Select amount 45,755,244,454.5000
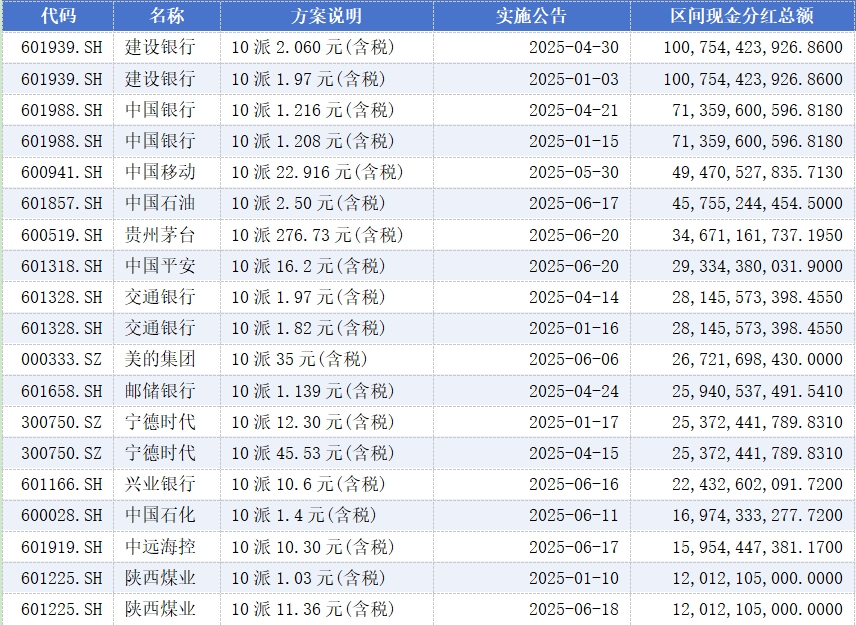Image resolution: width=856 pixels, height=625 pixels. click(x=742, y=204)
